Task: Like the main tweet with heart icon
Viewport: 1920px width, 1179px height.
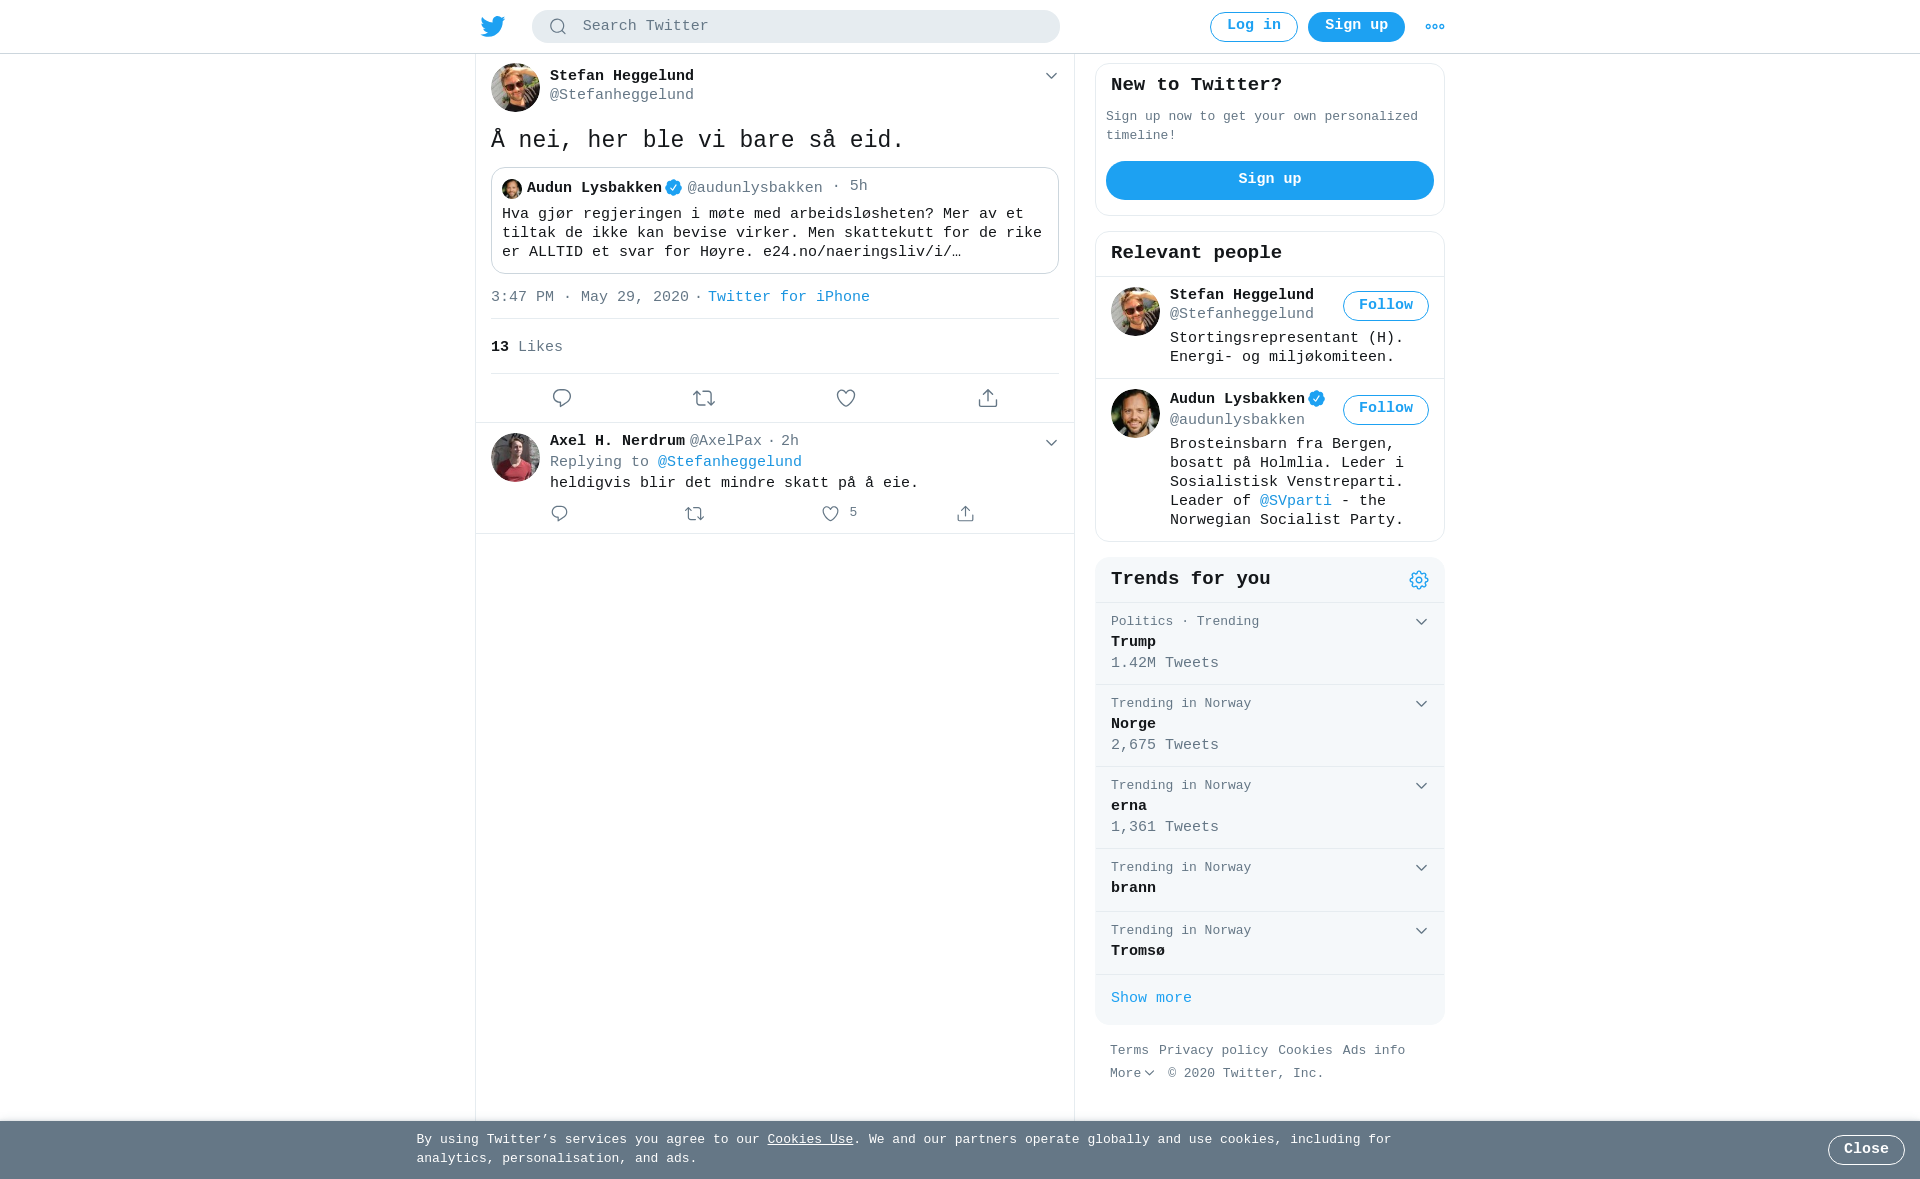Action: pyautogui.click(x=846, y=398)
